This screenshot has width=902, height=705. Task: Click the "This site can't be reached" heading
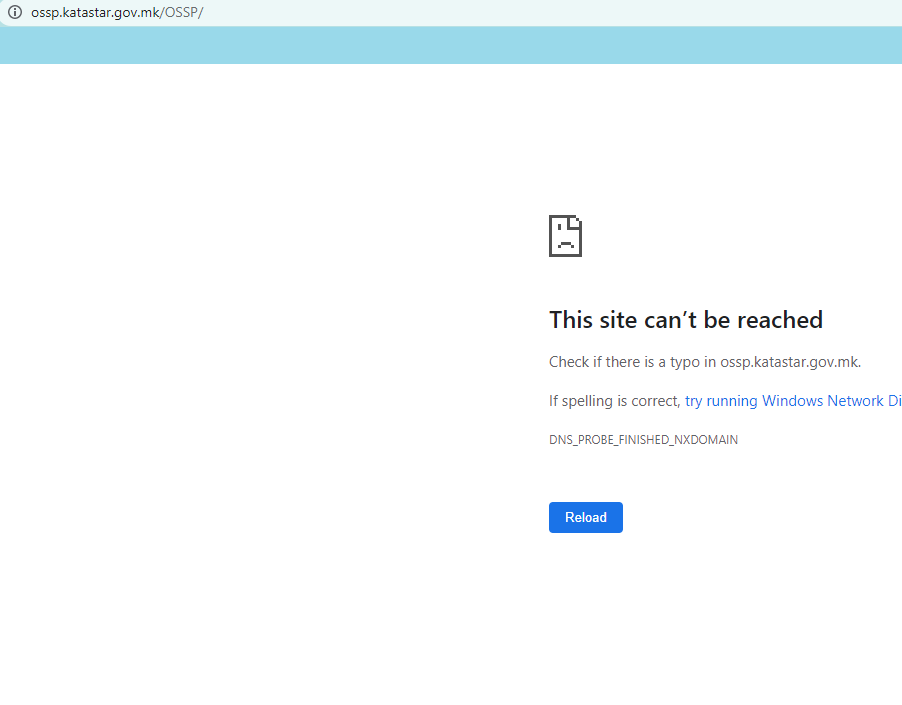tap(685, 320)
